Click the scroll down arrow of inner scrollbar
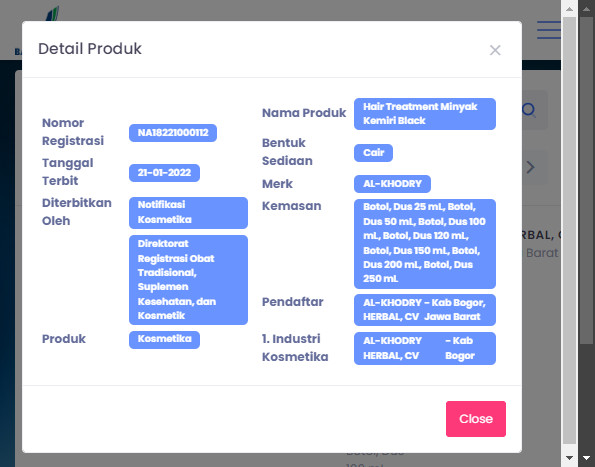 pos(569,458)
